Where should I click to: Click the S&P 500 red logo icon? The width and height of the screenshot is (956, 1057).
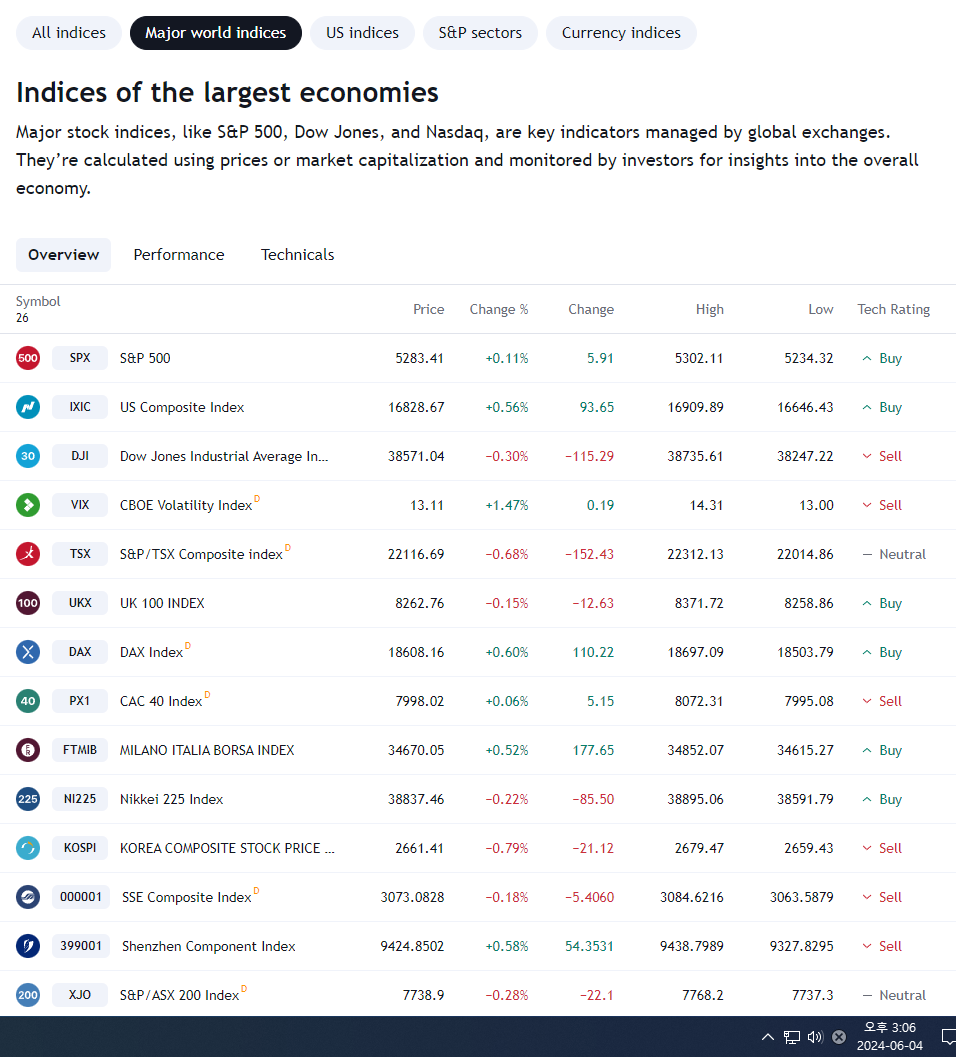[28, 358]
